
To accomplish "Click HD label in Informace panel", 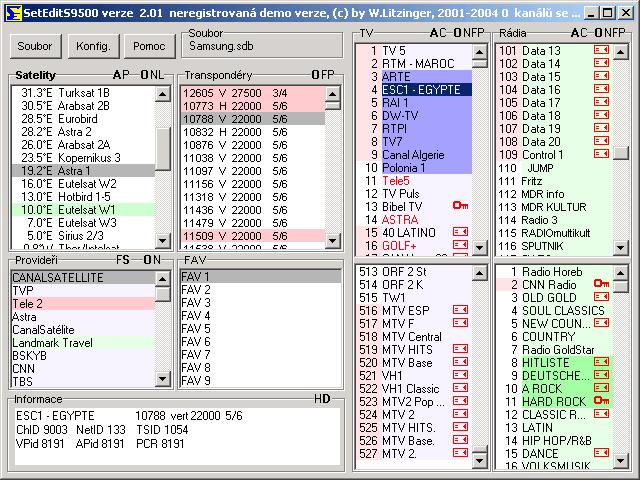I will point(322,399).
